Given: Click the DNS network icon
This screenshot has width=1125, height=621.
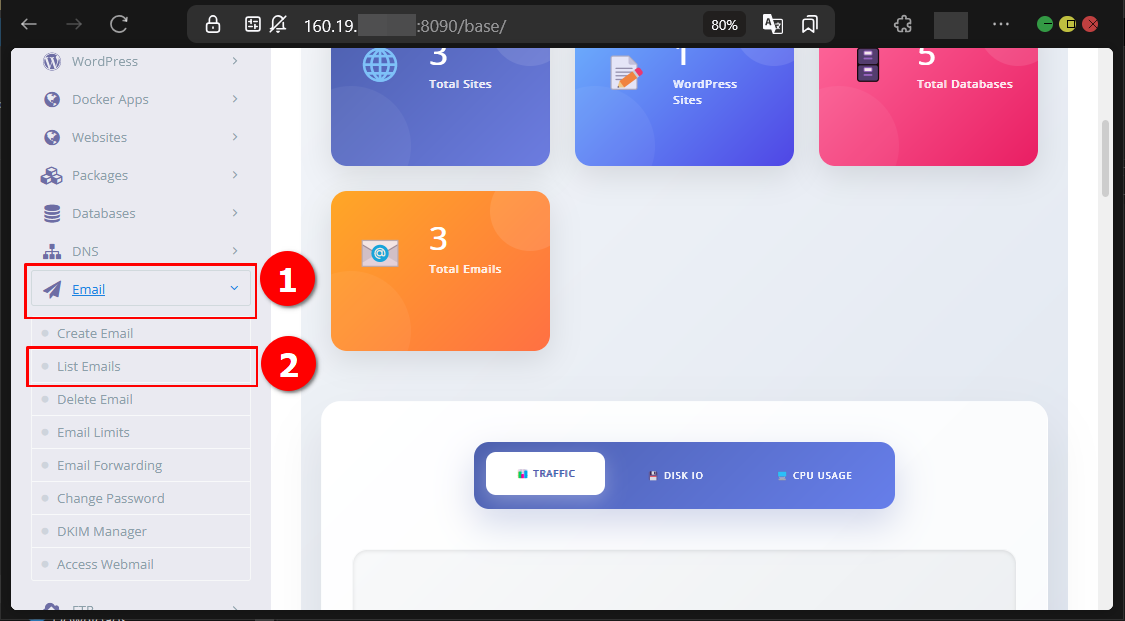Looking at the screenshot, I should (x=52, y=252).
